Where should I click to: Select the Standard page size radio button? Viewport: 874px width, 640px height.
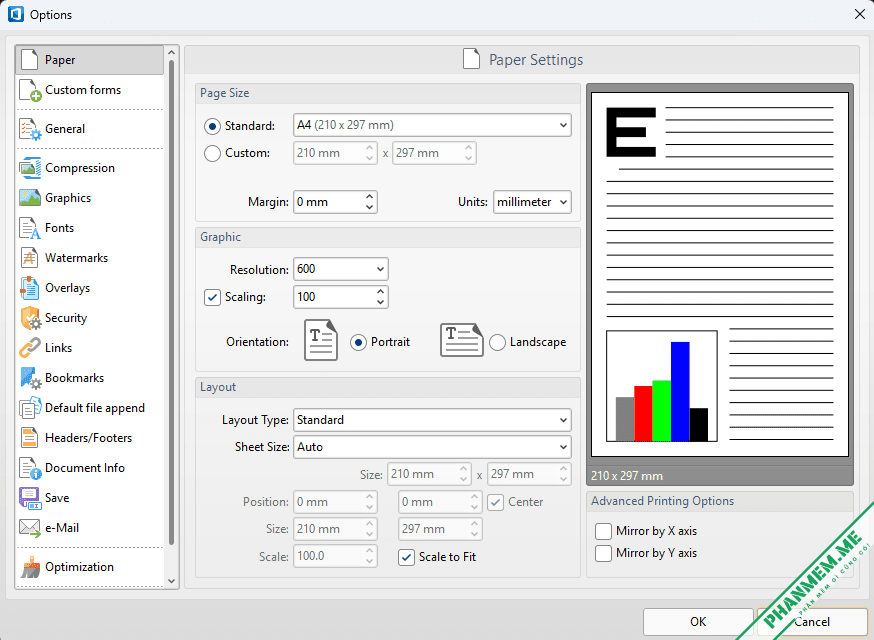pyautogui.click(x=212, y=127)
